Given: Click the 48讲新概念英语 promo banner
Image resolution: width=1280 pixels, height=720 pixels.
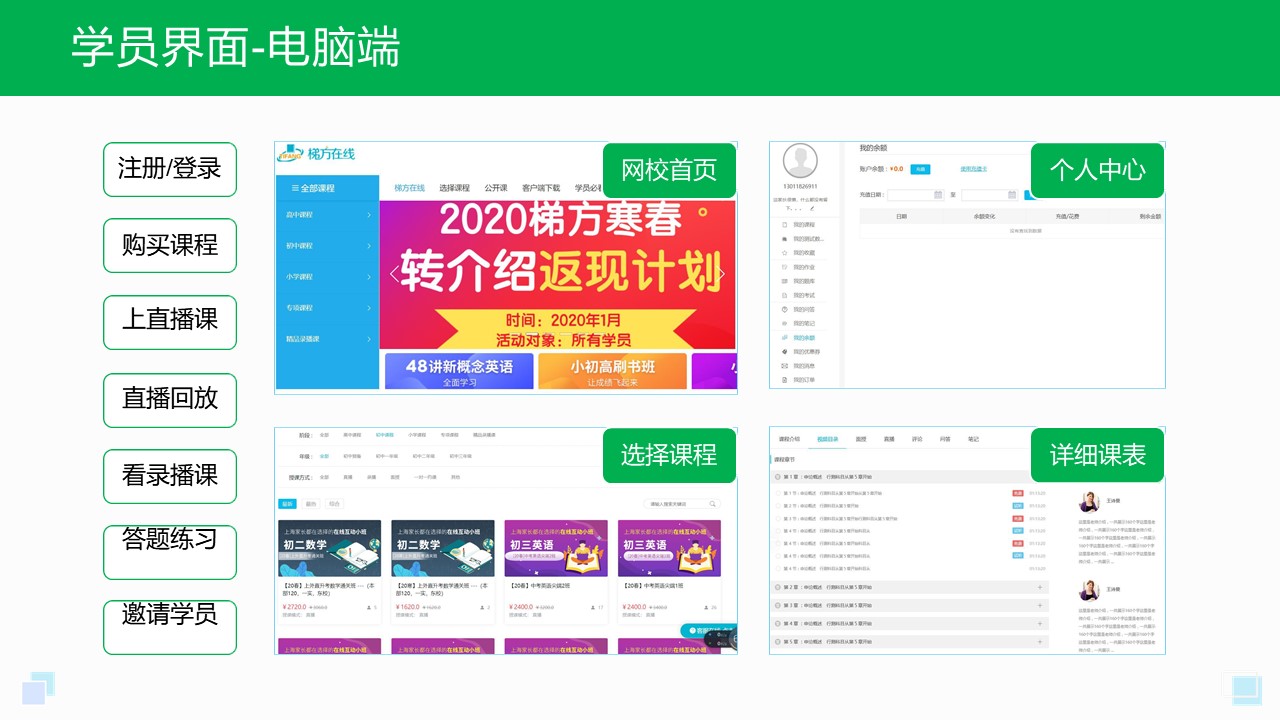Looking at the screenshot, I should click(x=459, y=371).
